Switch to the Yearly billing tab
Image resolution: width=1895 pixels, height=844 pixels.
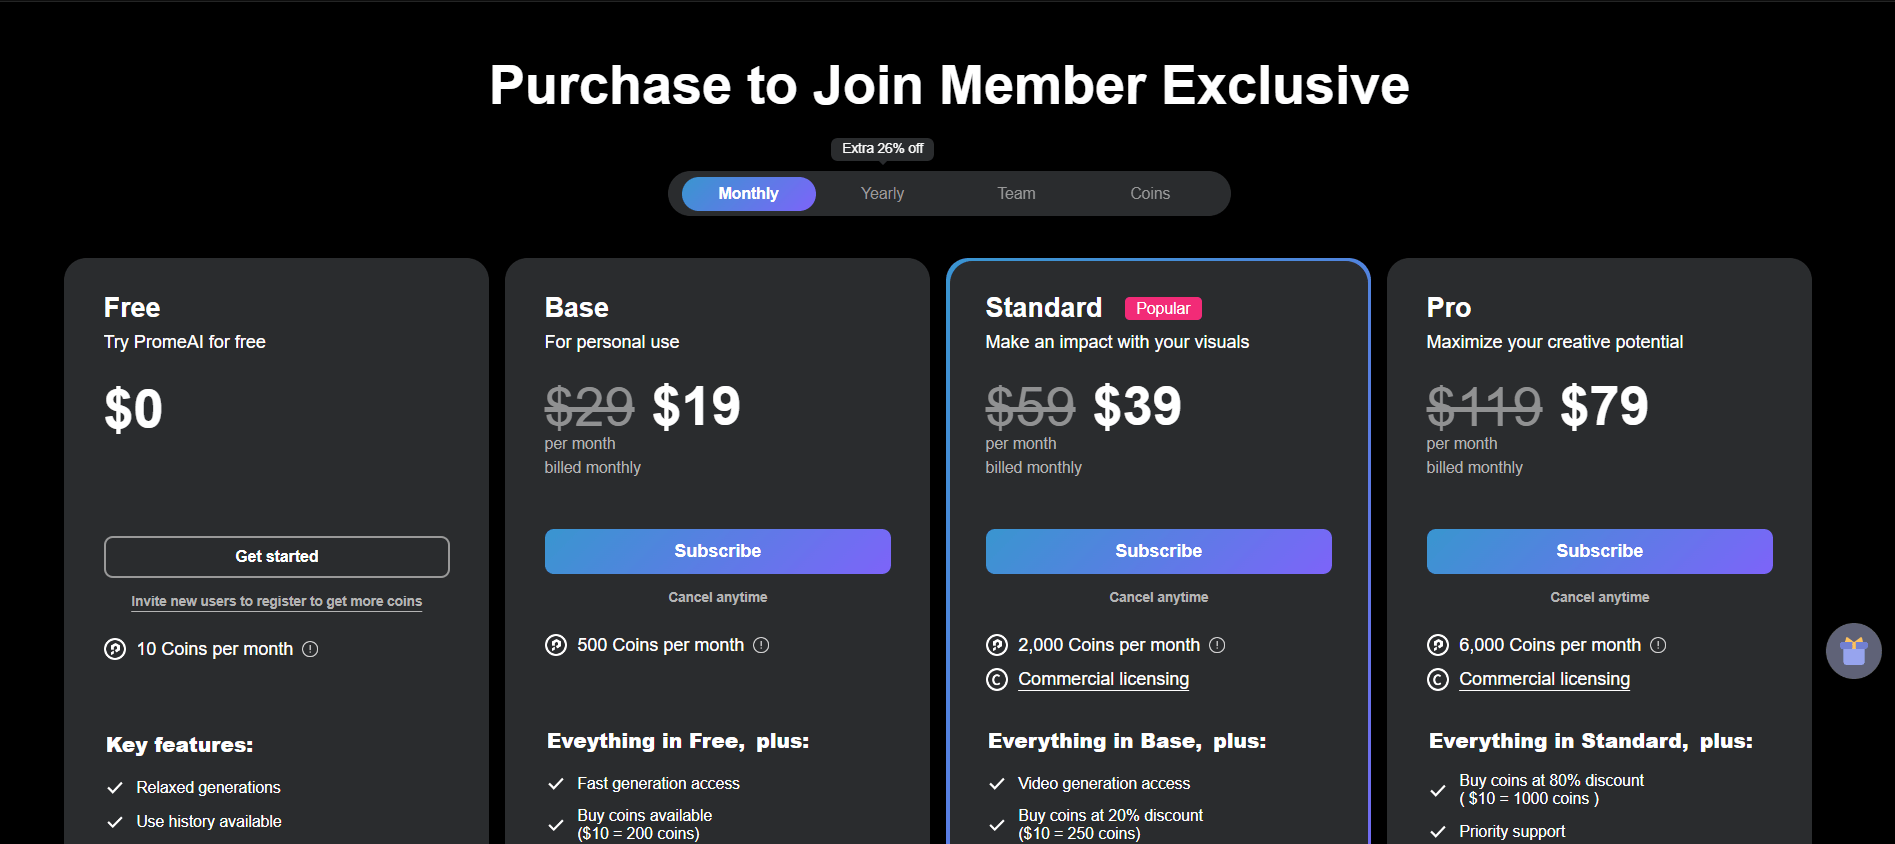pos(881,193)
